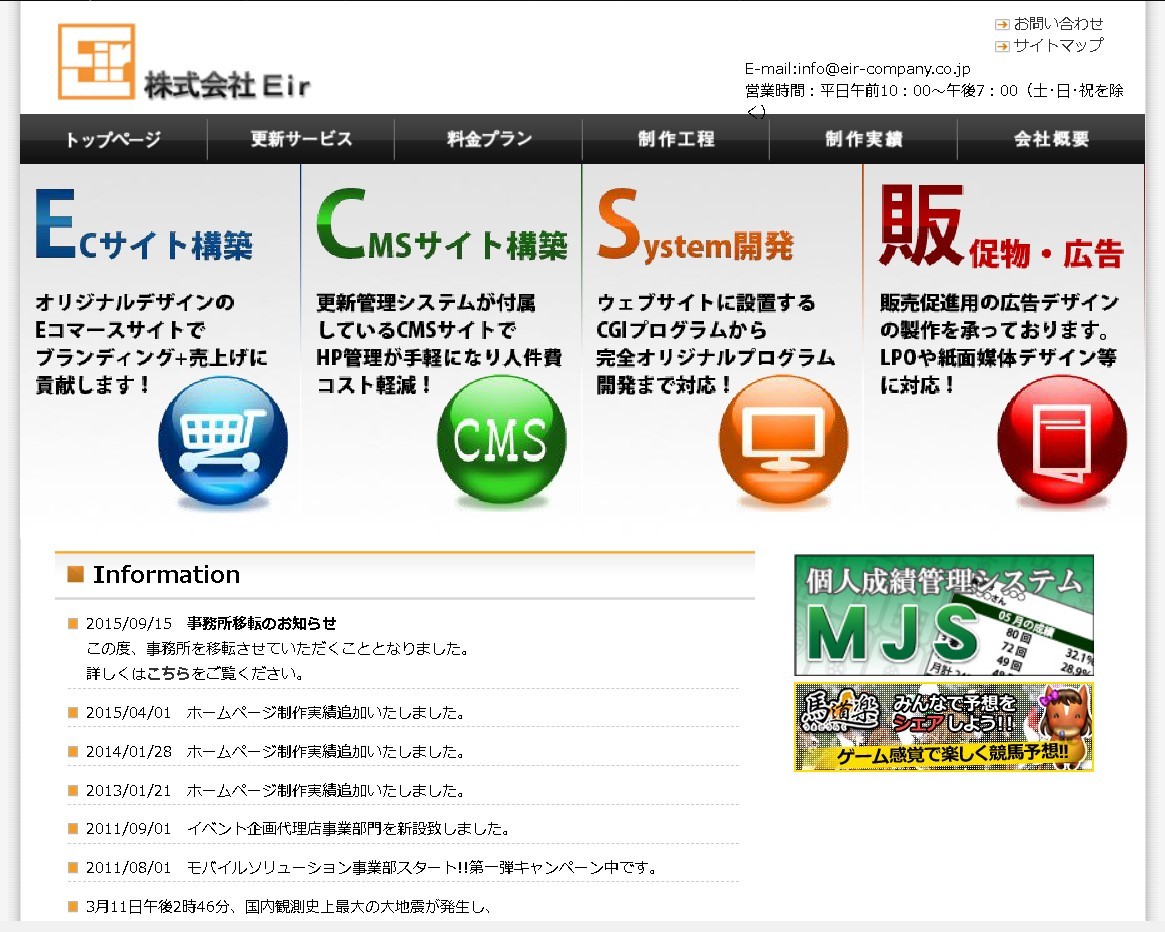Open the MJS 個人成績管理システム banner
Image resolution: width=1165 pixels, height=932 pixels.
pyautogui.click(x=943, y=615)
